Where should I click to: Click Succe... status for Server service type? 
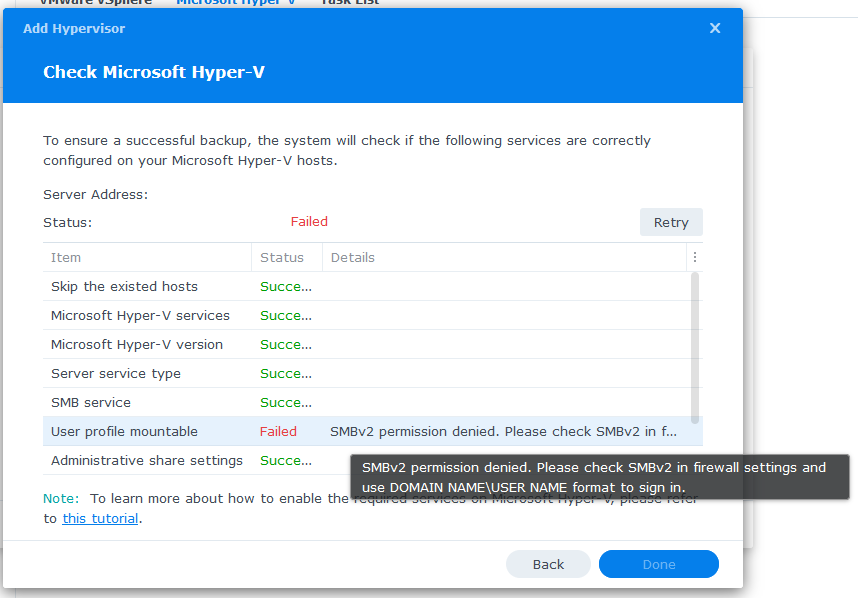pos(286,374)
